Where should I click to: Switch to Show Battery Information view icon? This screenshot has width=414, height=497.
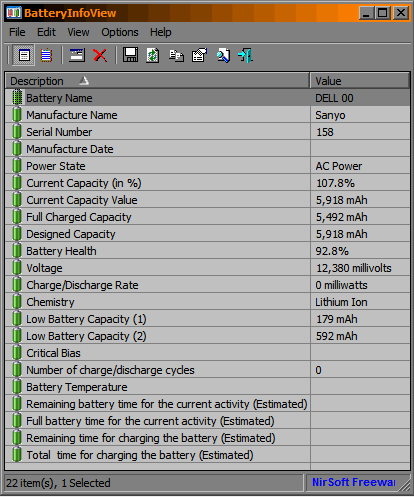24,55
